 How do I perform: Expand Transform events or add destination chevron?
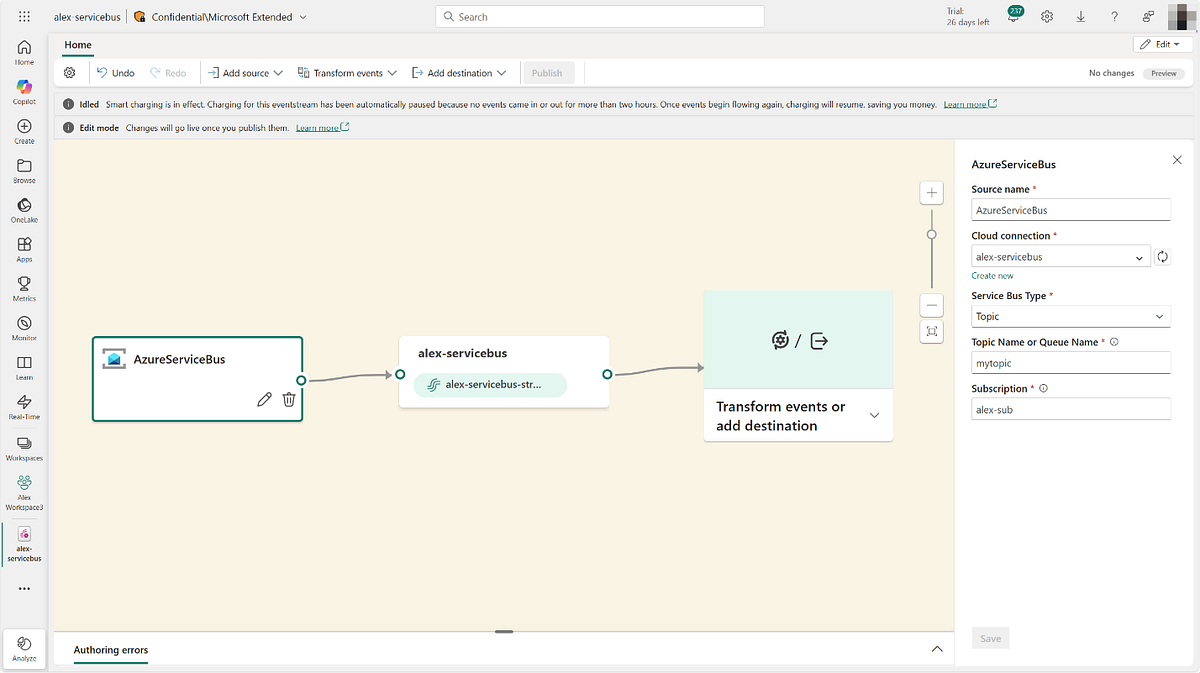click(874, 416)
